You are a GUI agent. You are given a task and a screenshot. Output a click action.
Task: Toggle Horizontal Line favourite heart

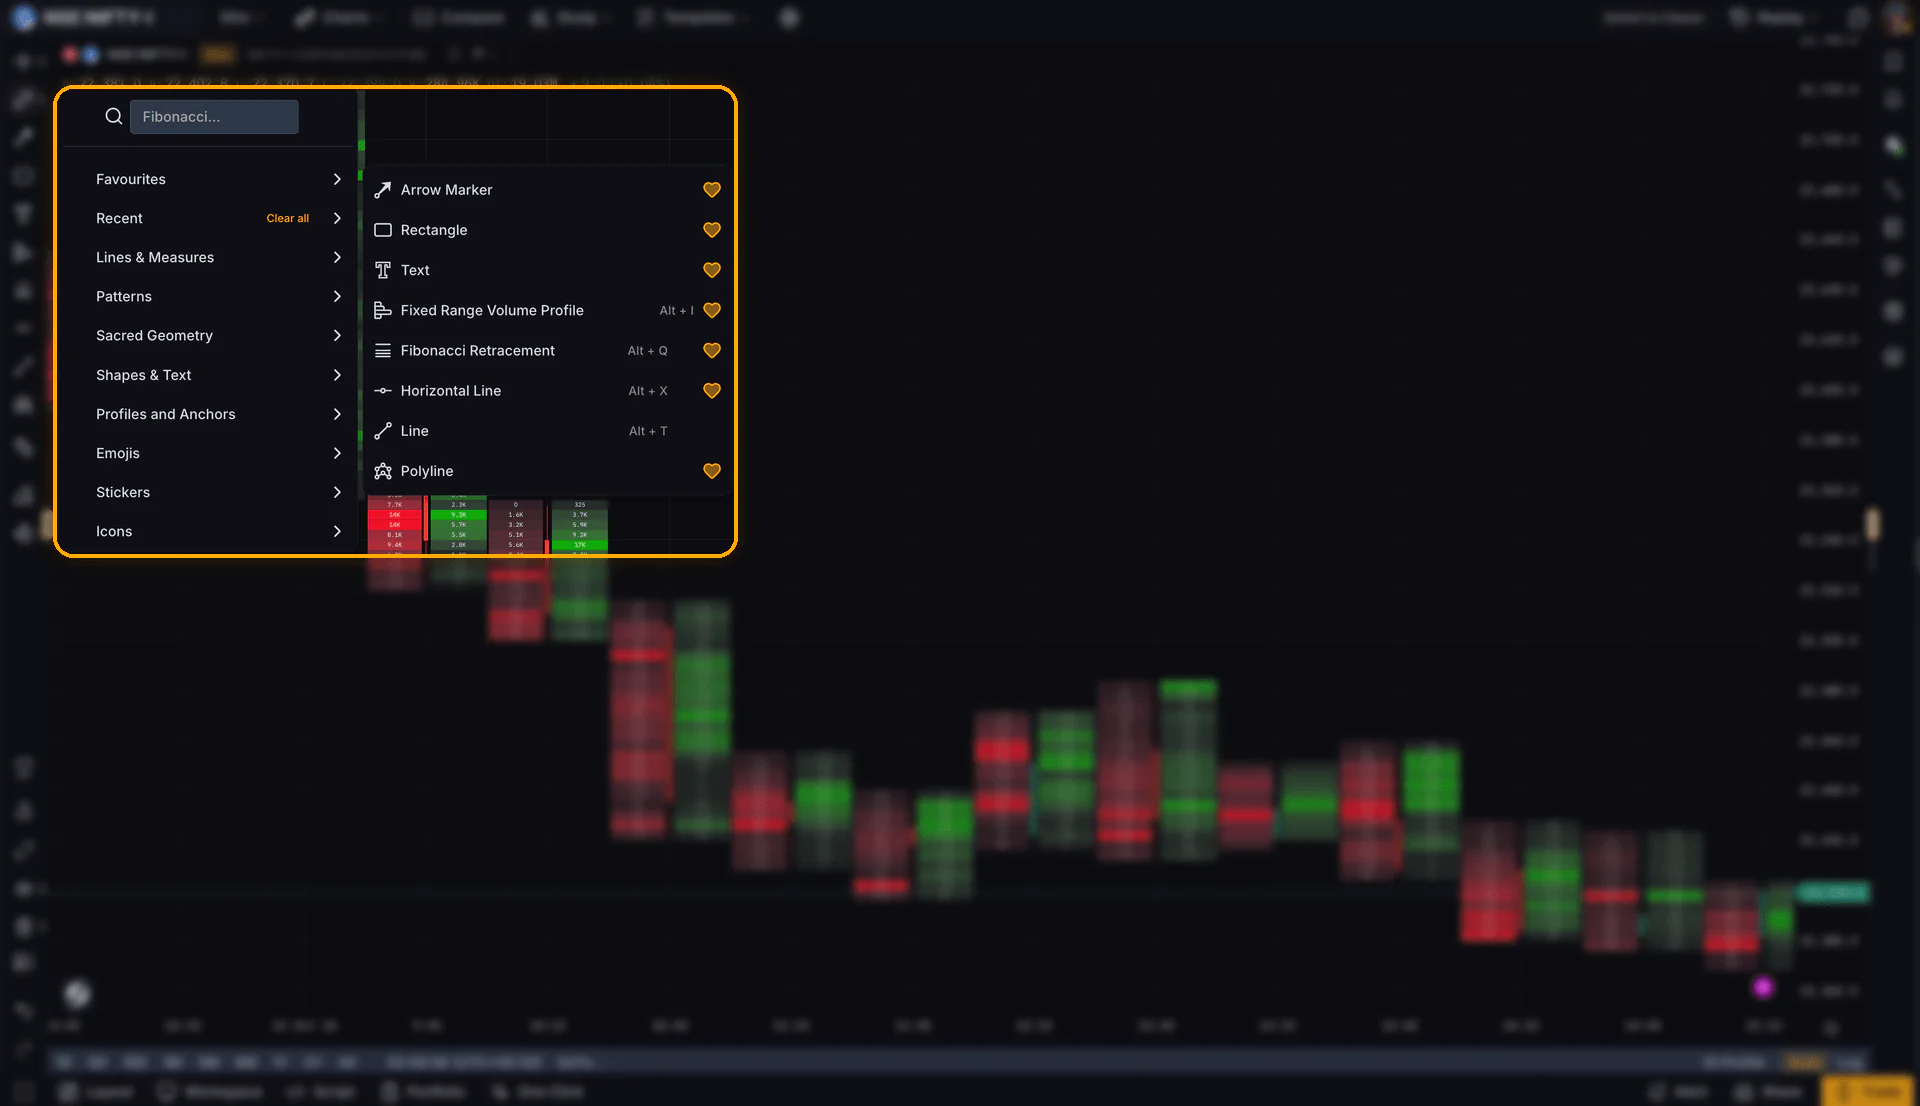712,391
